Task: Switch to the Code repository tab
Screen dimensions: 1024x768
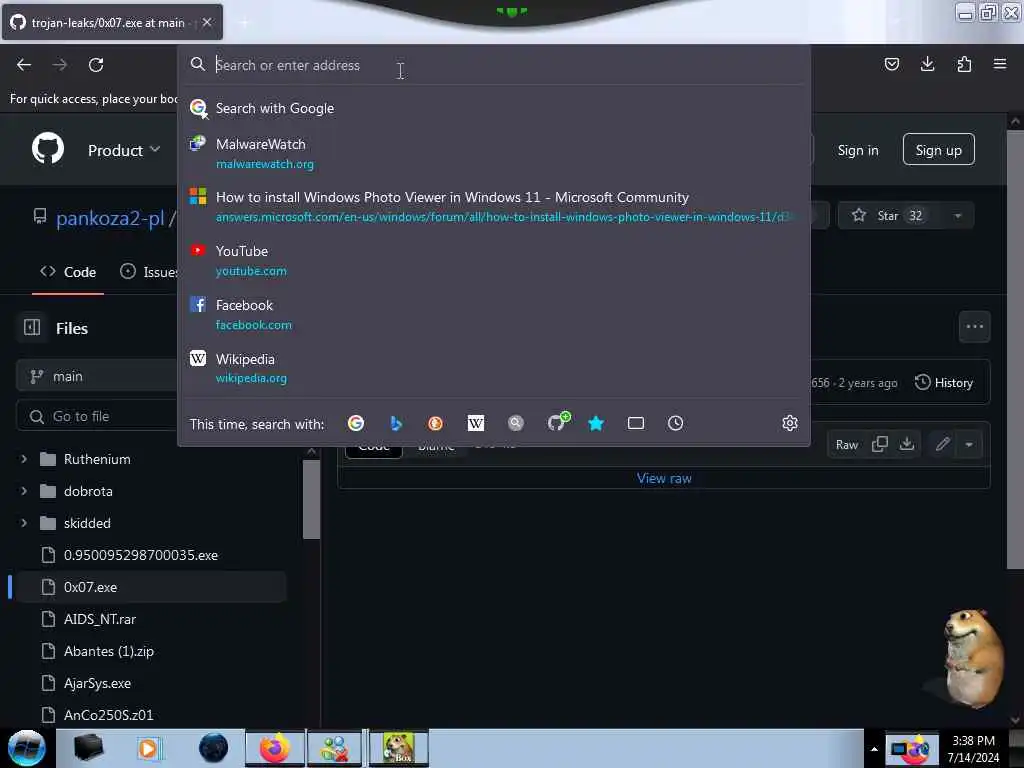Action: click(68, 272)
